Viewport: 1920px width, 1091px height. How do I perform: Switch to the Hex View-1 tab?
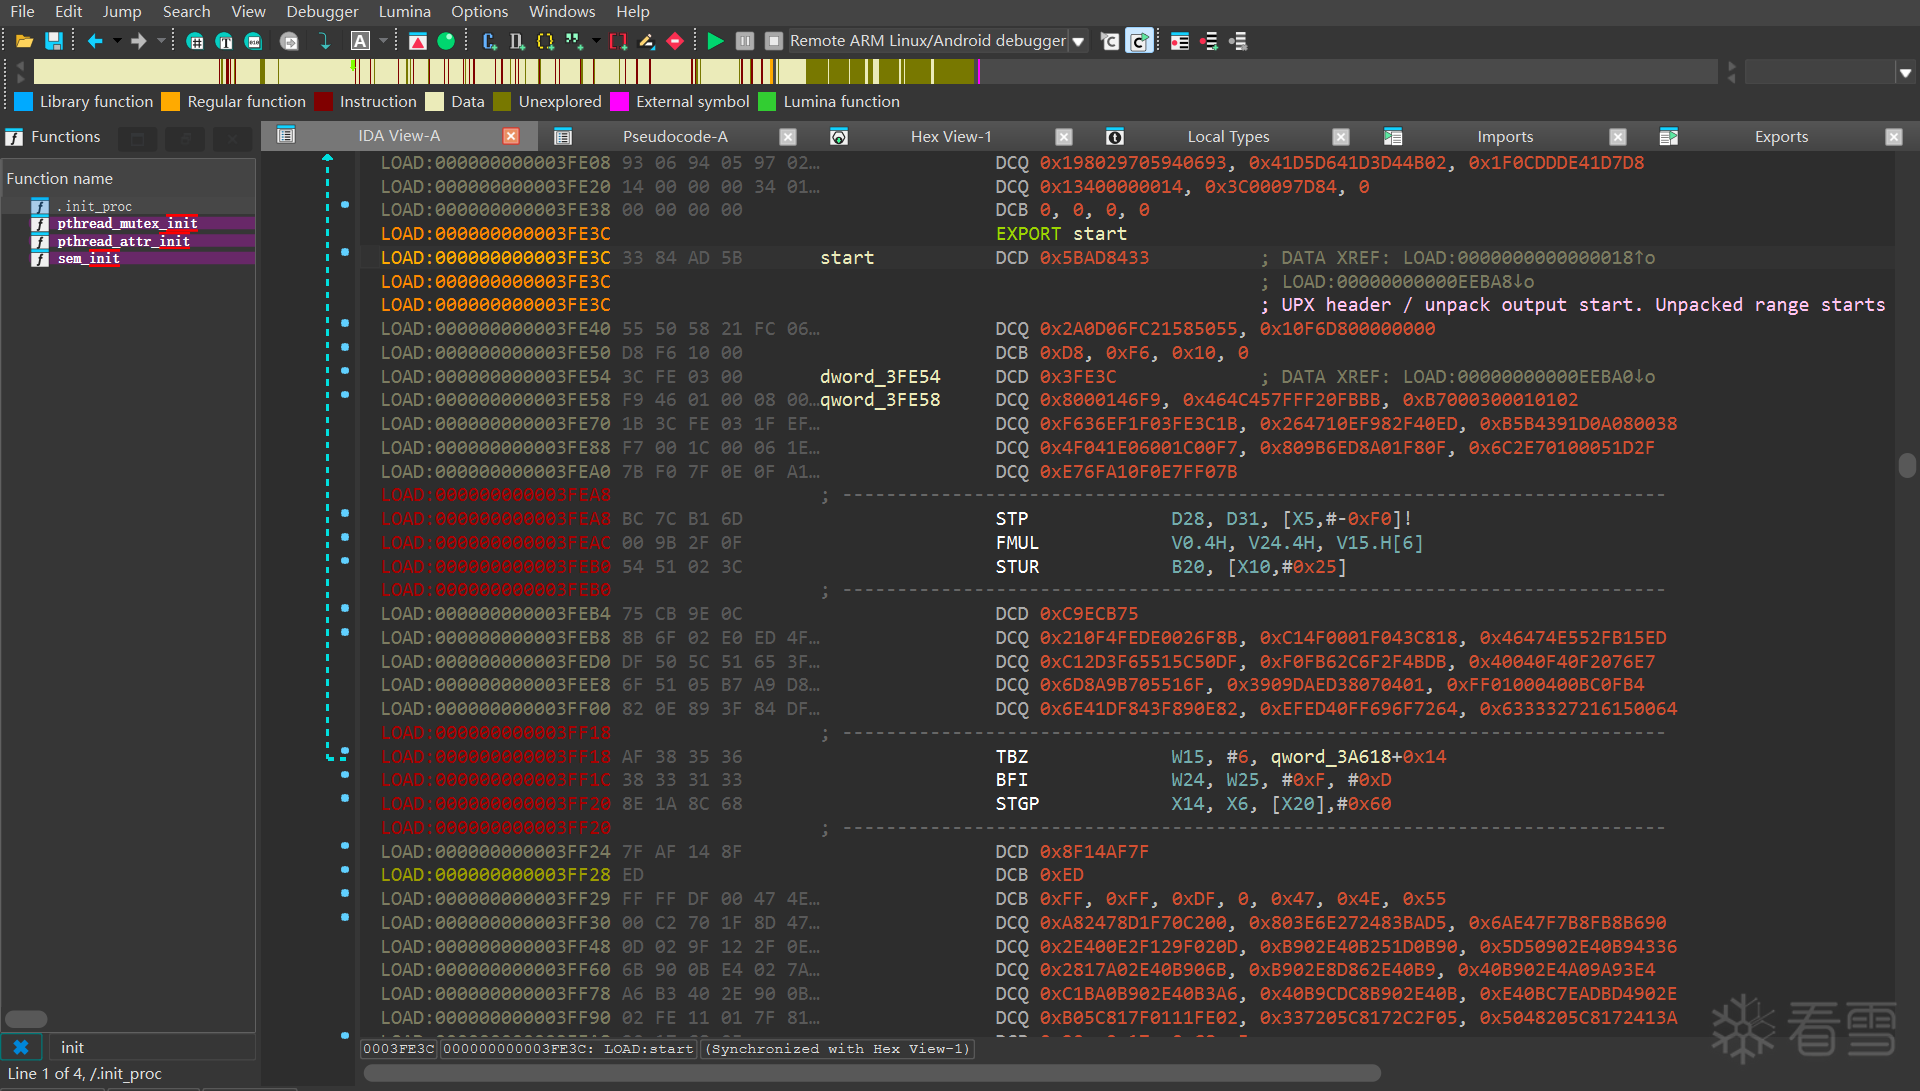click(951, 137)
